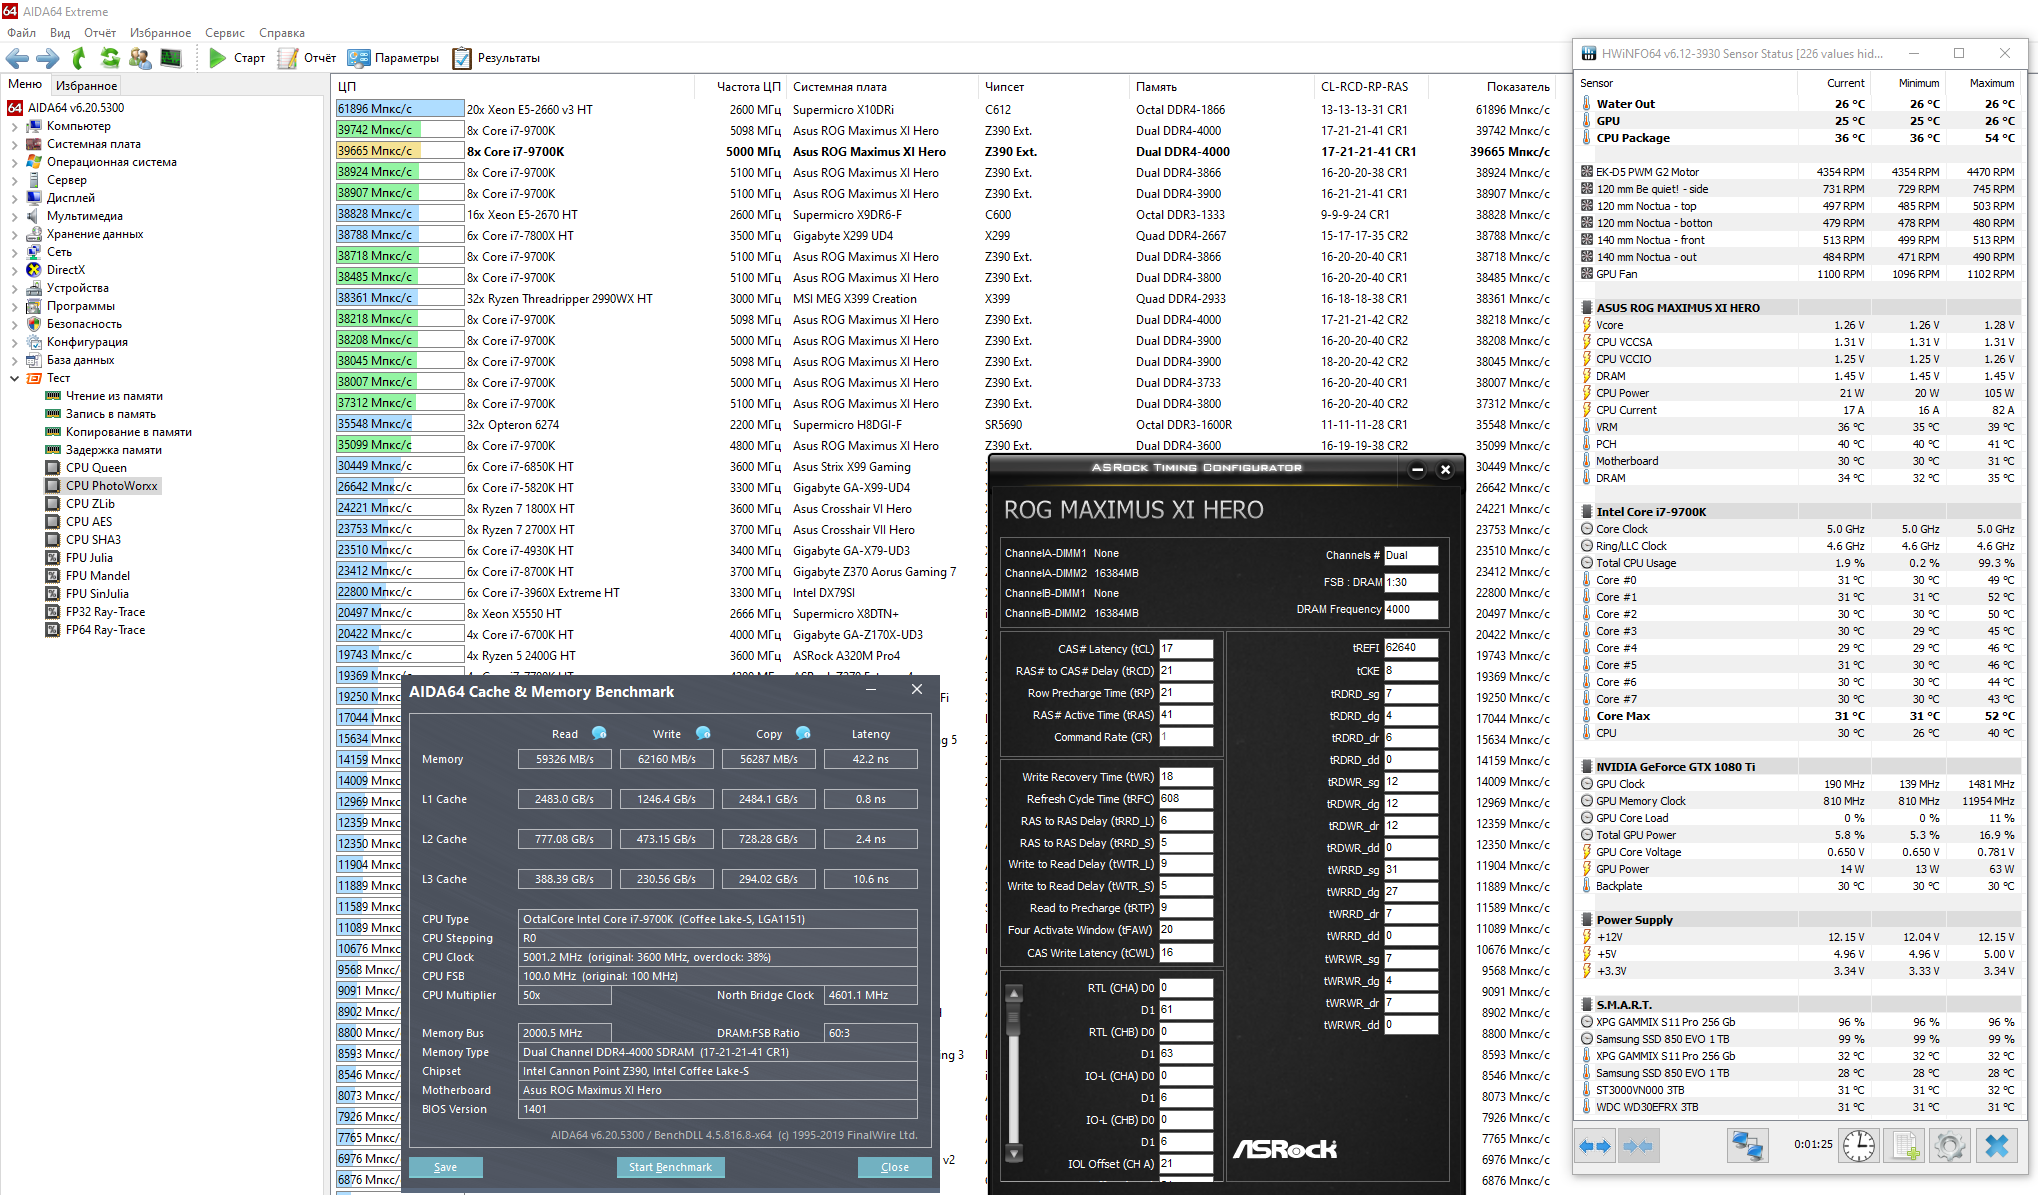2038x1195 pixels.
Task: Click the green refresh arrows toolbar icon
Action: point(110,58)
